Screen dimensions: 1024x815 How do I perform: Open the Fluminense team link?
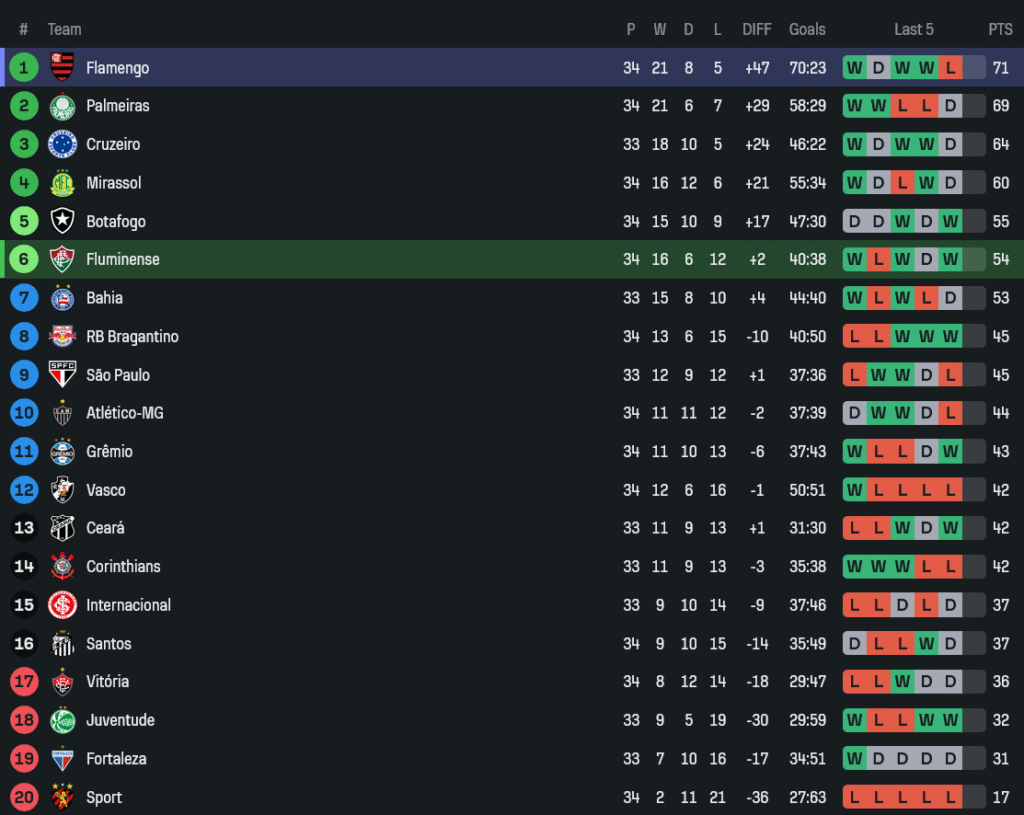point(122,260)
